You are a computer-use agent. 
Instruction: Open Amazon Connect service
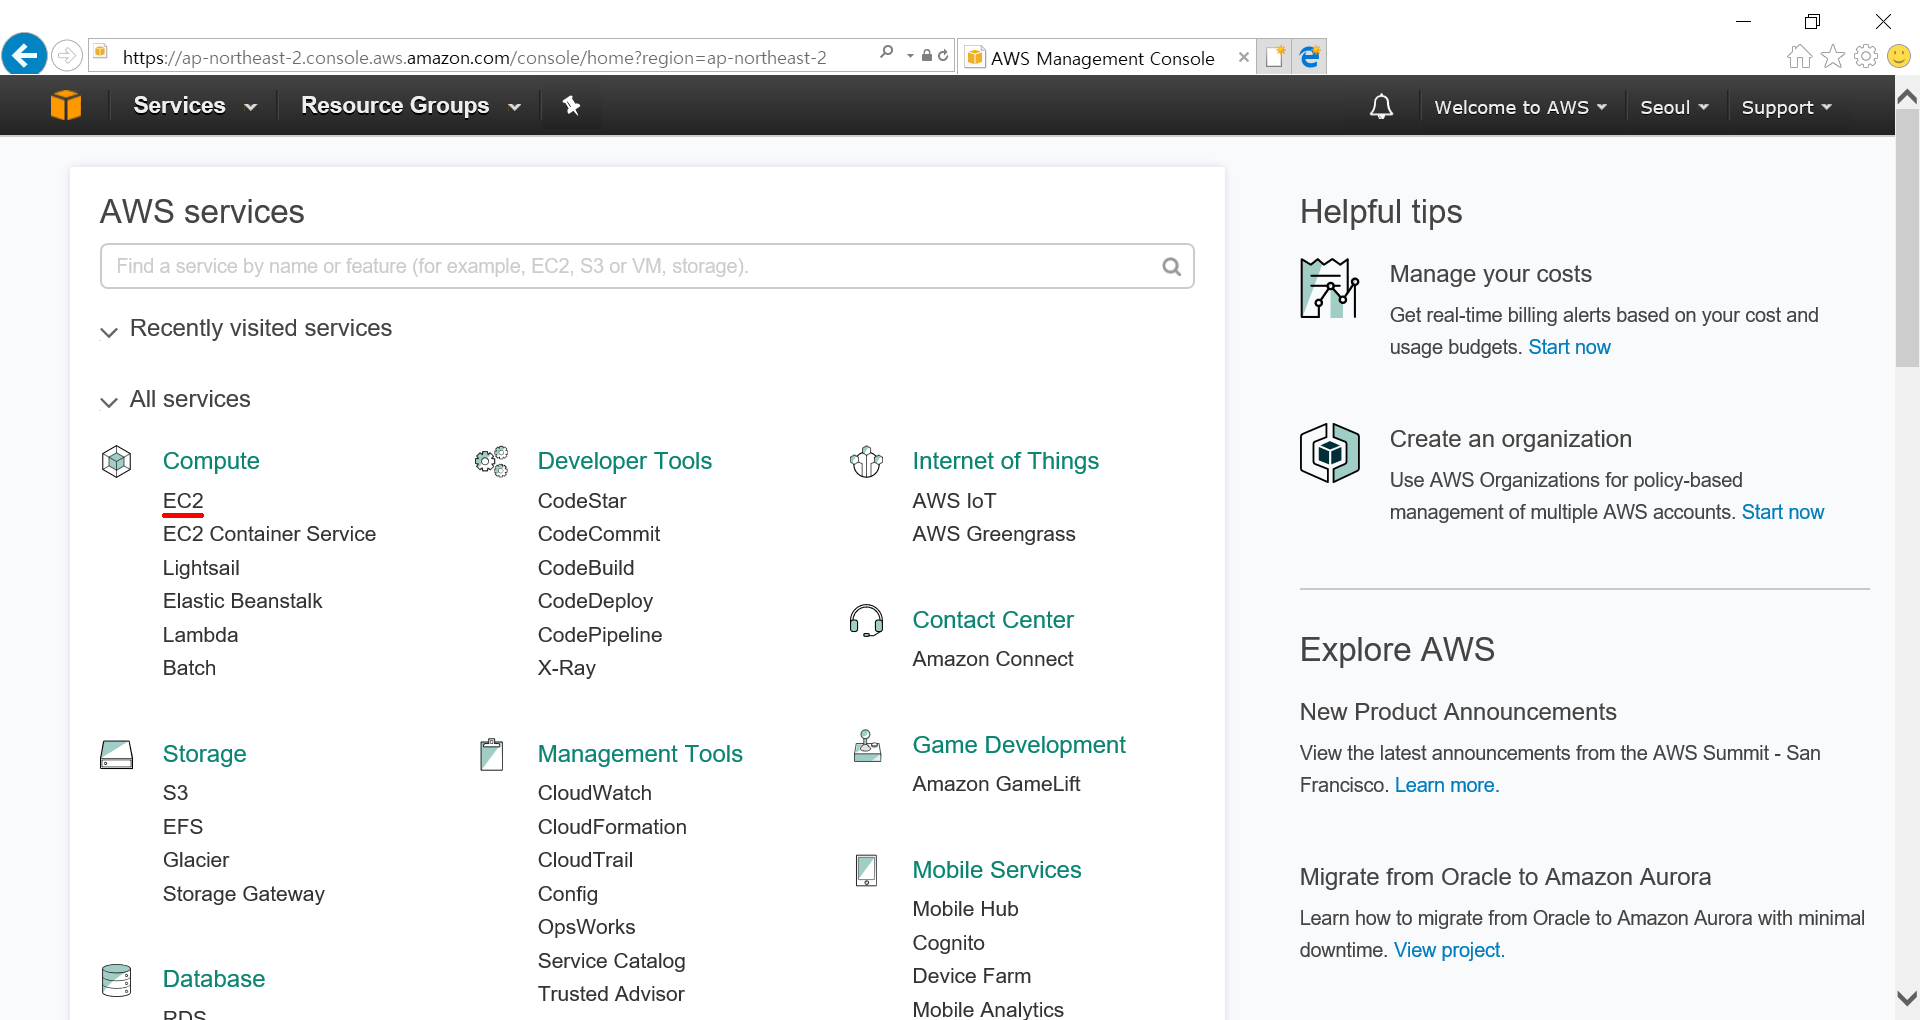coord(992,659)
